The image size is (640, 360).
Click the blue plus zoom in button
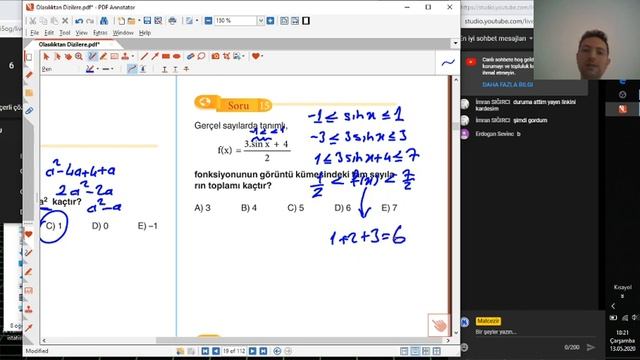click(x=270, y=20)
